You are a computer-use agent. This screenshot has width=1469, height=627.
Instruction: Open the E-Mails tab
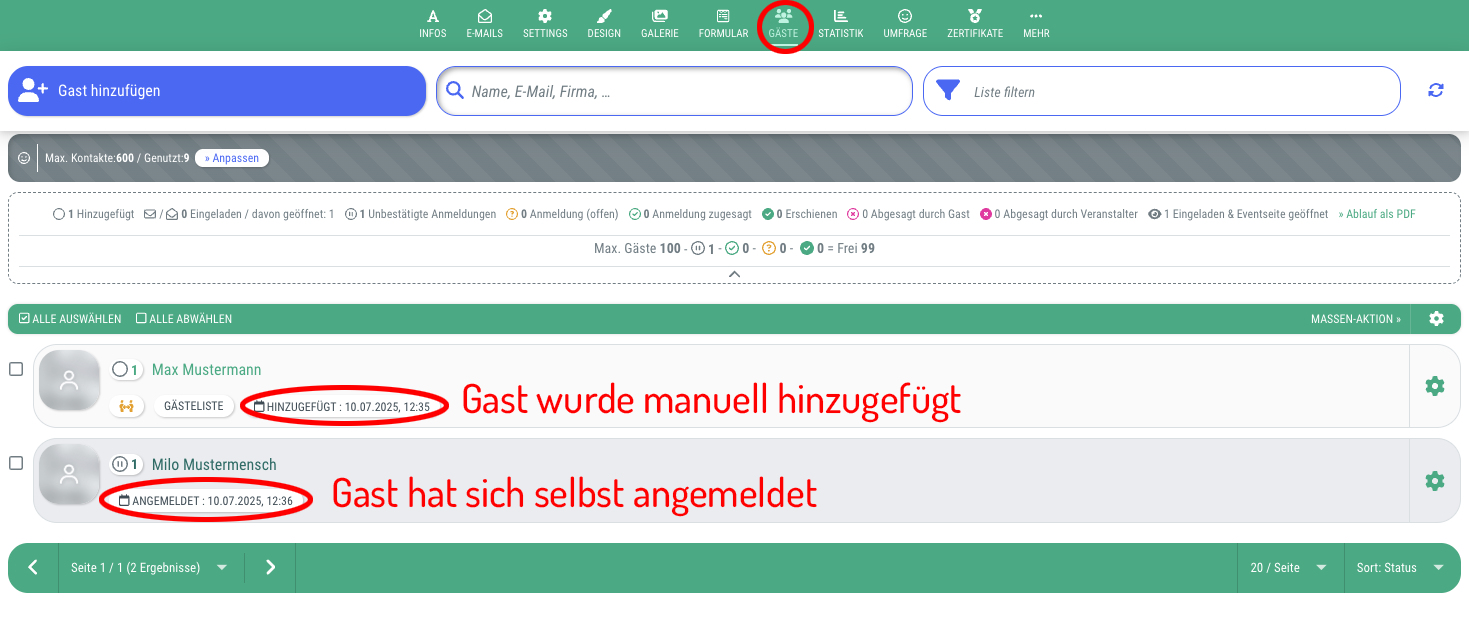pos(485,24)
